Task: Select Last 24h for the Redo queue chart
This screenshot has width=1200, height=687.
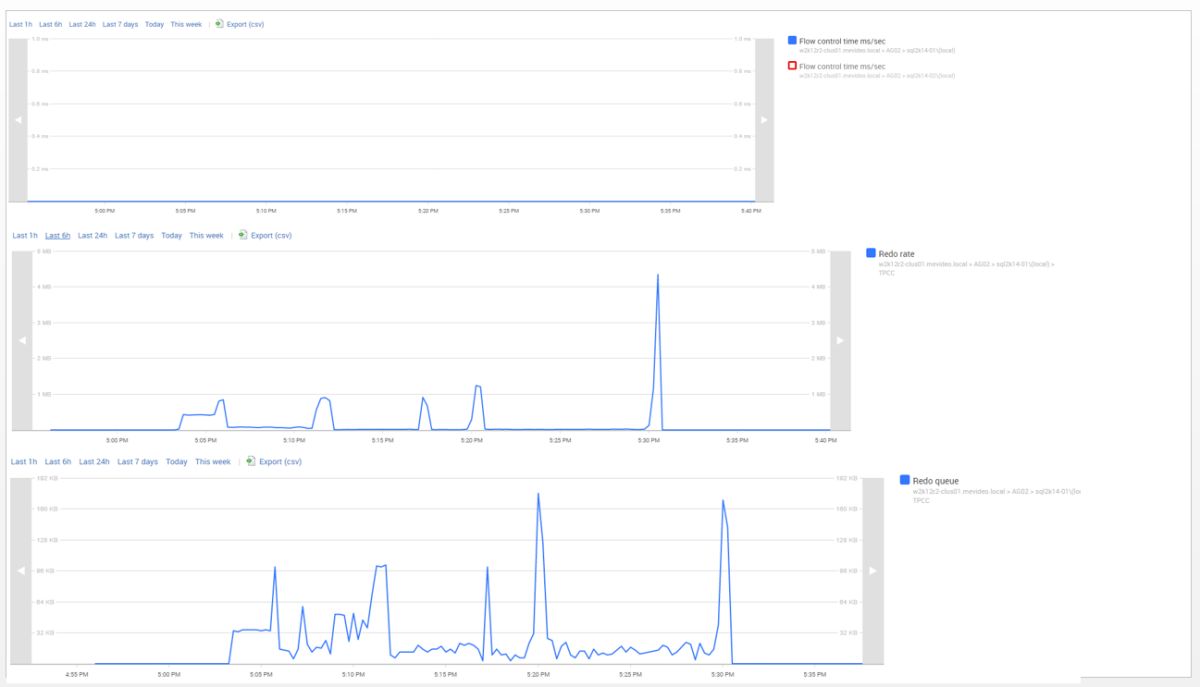Action: [95, 462]
